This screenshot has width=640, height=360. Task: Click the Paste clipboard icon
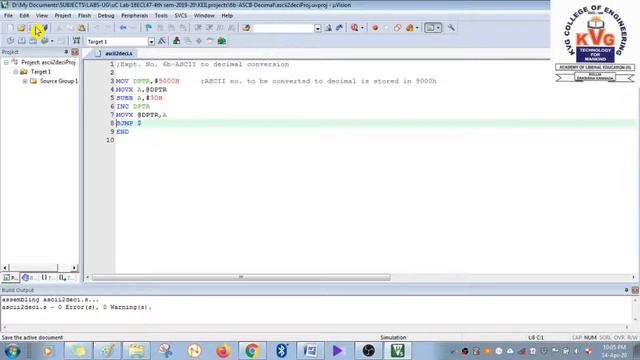point(82,28)
